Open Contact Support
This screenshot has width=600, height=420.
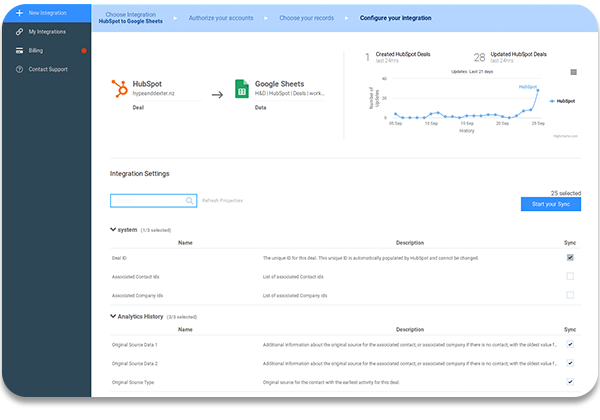pos(47,69)
